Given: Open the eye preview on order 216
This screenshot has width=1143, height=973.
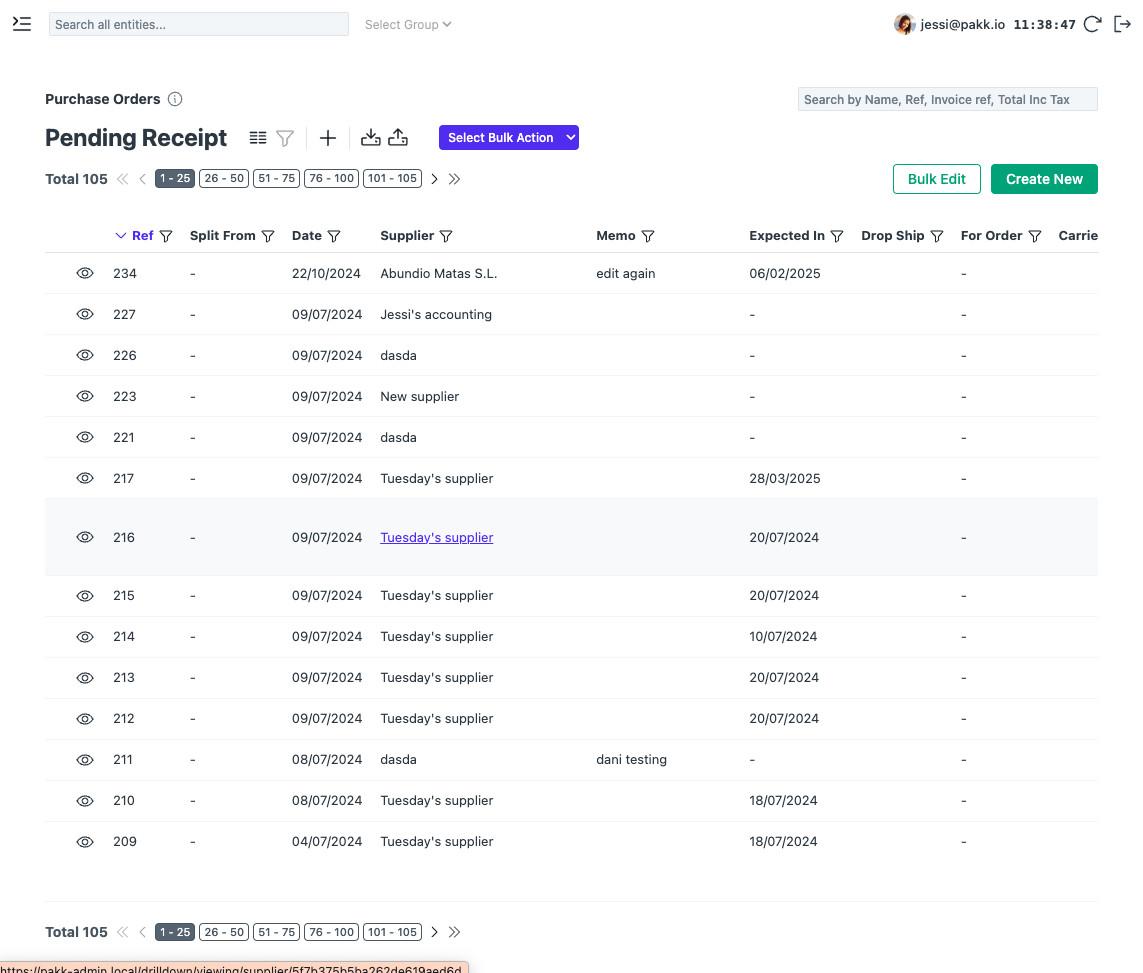Looking at the screenshot, I should [x=85, y=537].
